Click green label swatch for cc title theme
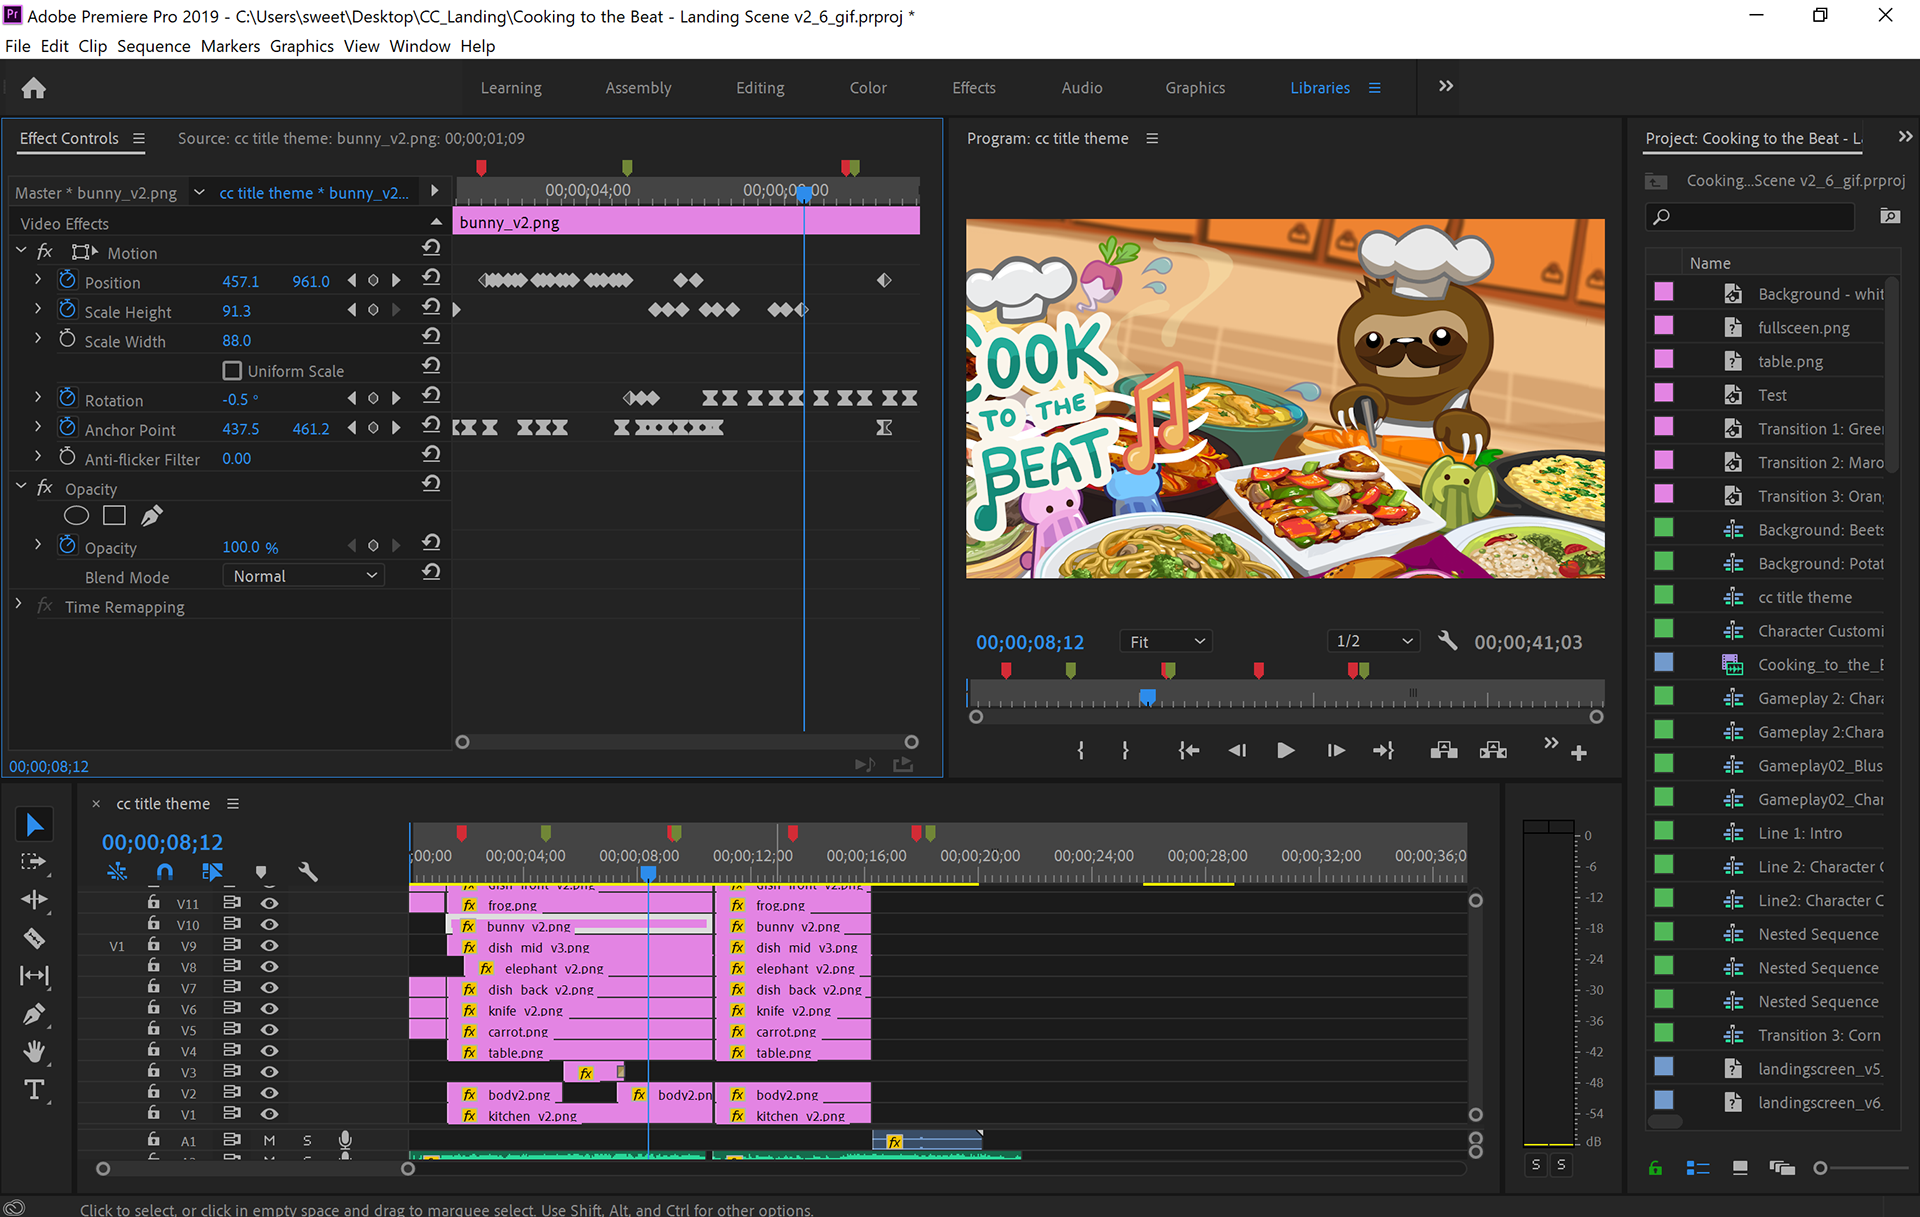 coord(1663,595)
